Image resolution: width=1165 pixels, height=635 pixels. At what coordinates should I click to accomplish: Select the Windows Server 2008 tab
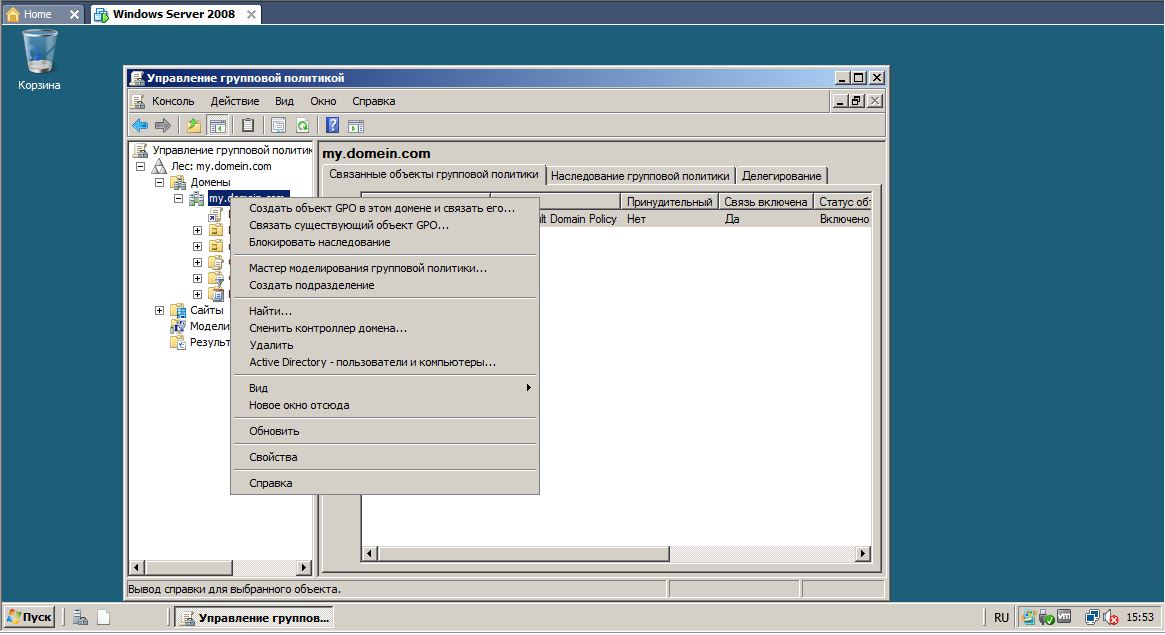click(176, 14)
